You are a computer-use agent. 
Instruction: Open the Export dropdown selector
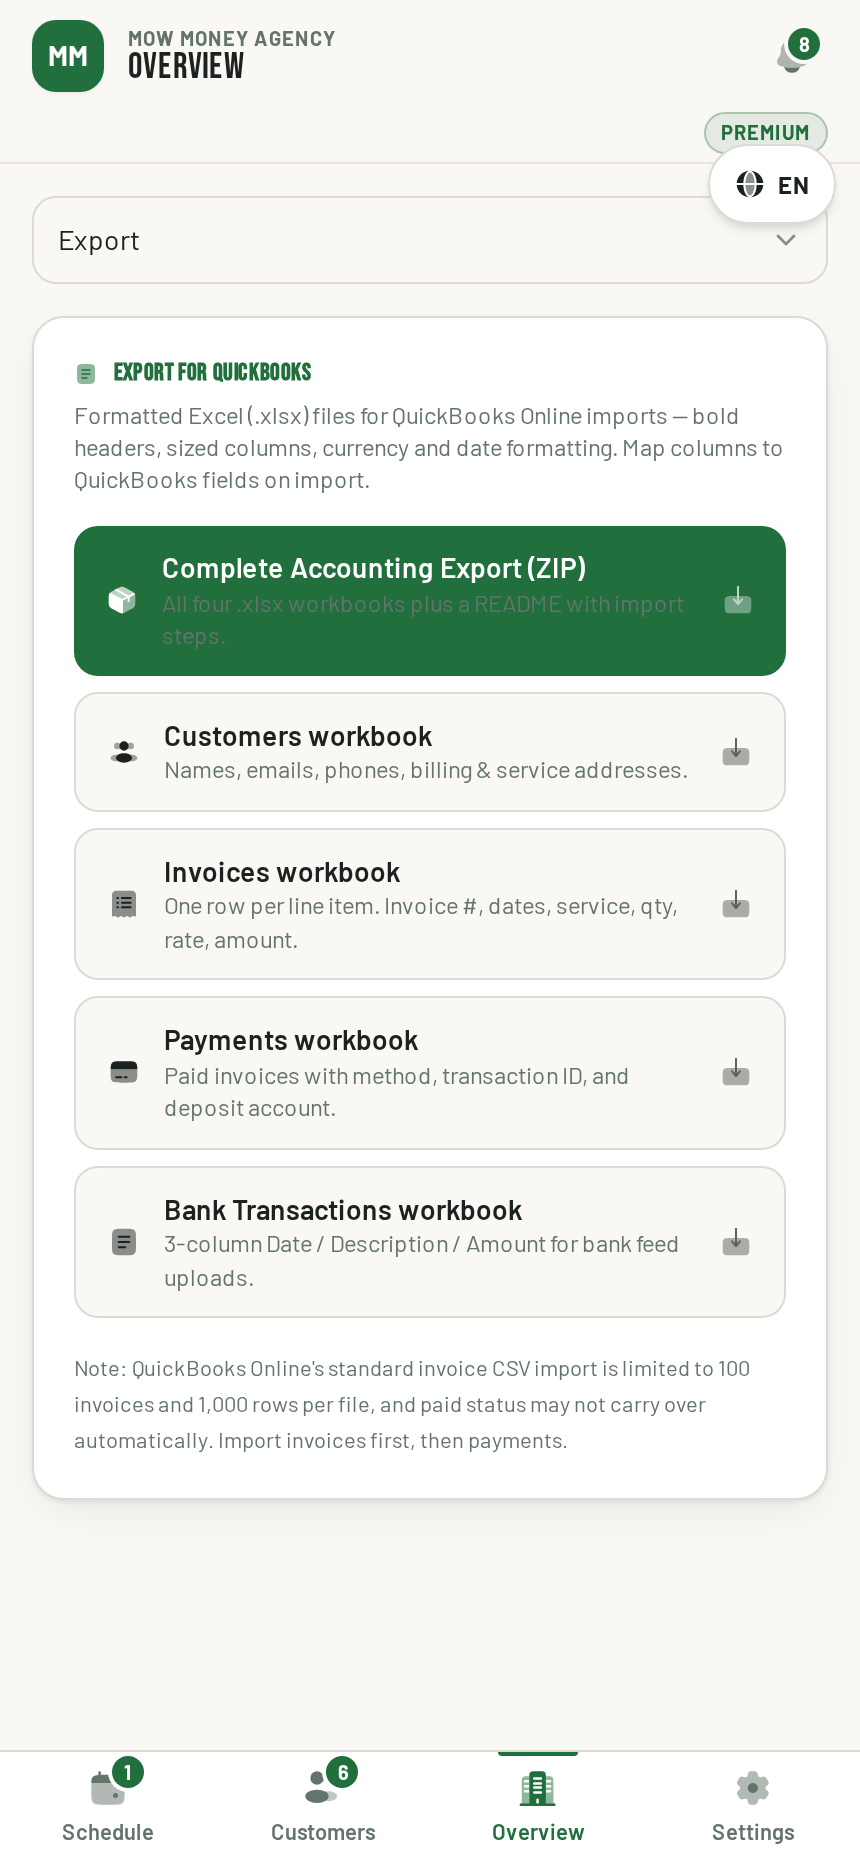point(430,240)
